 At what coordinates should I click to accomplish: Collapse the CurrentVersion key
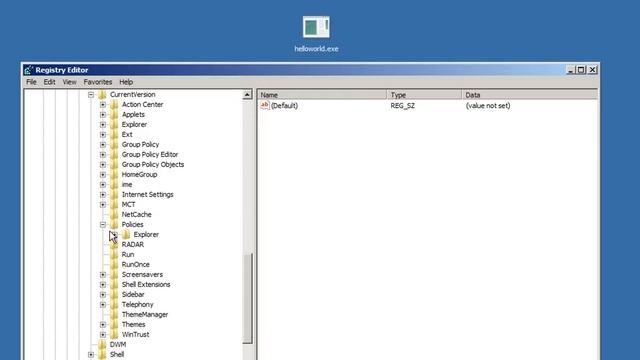tap(91, 95)
